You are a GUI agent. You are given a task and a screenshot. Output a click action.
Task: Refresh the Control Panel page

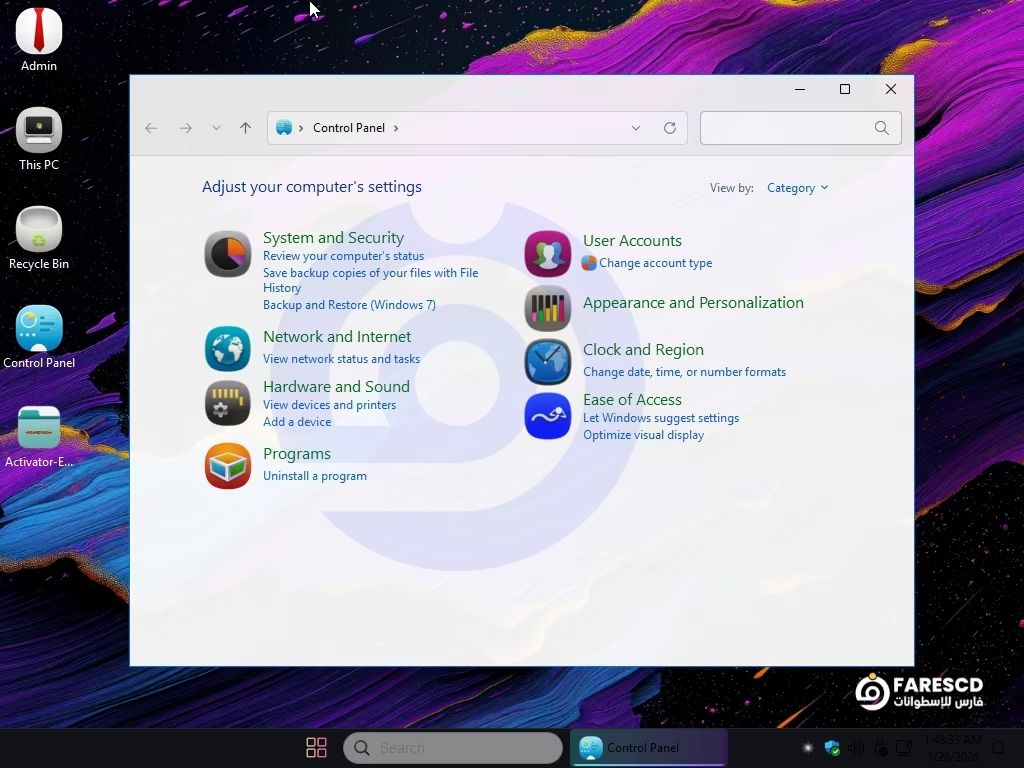[x=670, y=128]
